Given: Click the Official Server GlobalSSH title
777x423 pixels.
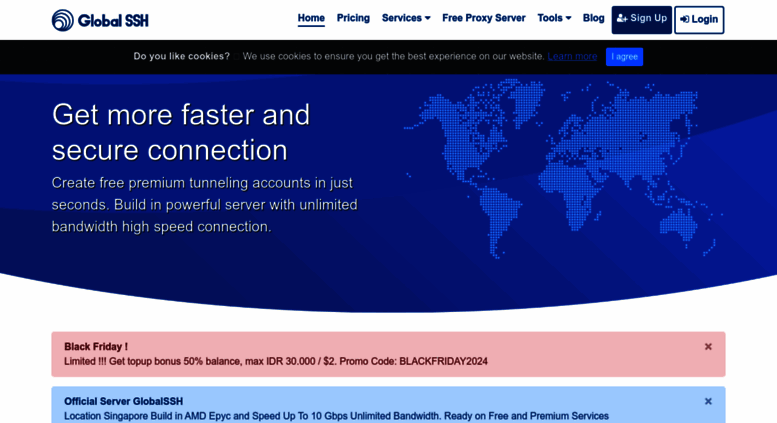Looking at the screenshot, I should click(123, 401).
